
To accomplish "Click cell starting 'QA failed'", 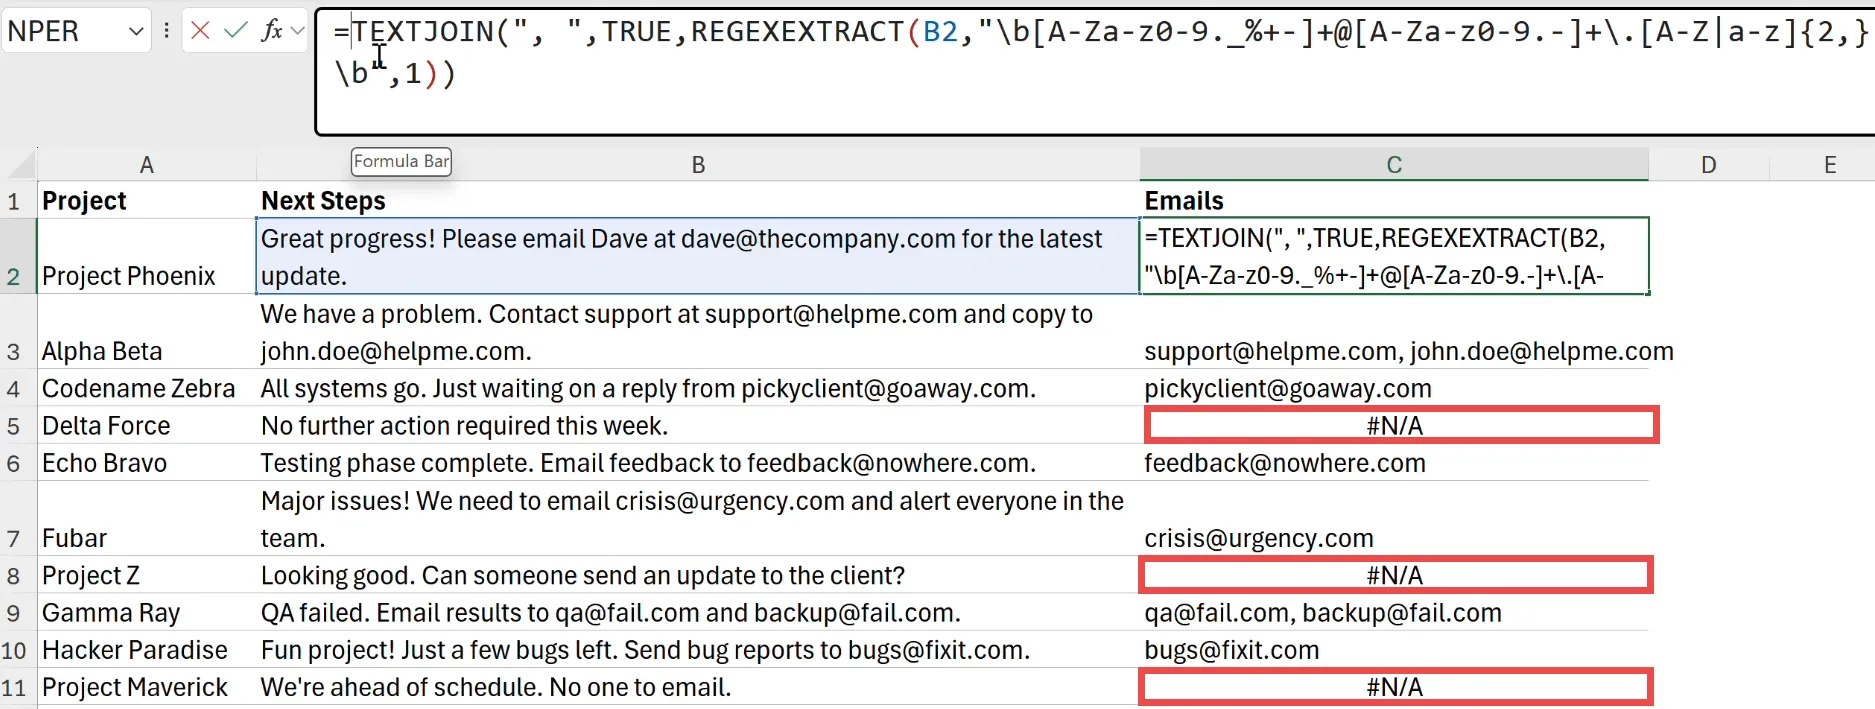I will click(x=698, y=612).
